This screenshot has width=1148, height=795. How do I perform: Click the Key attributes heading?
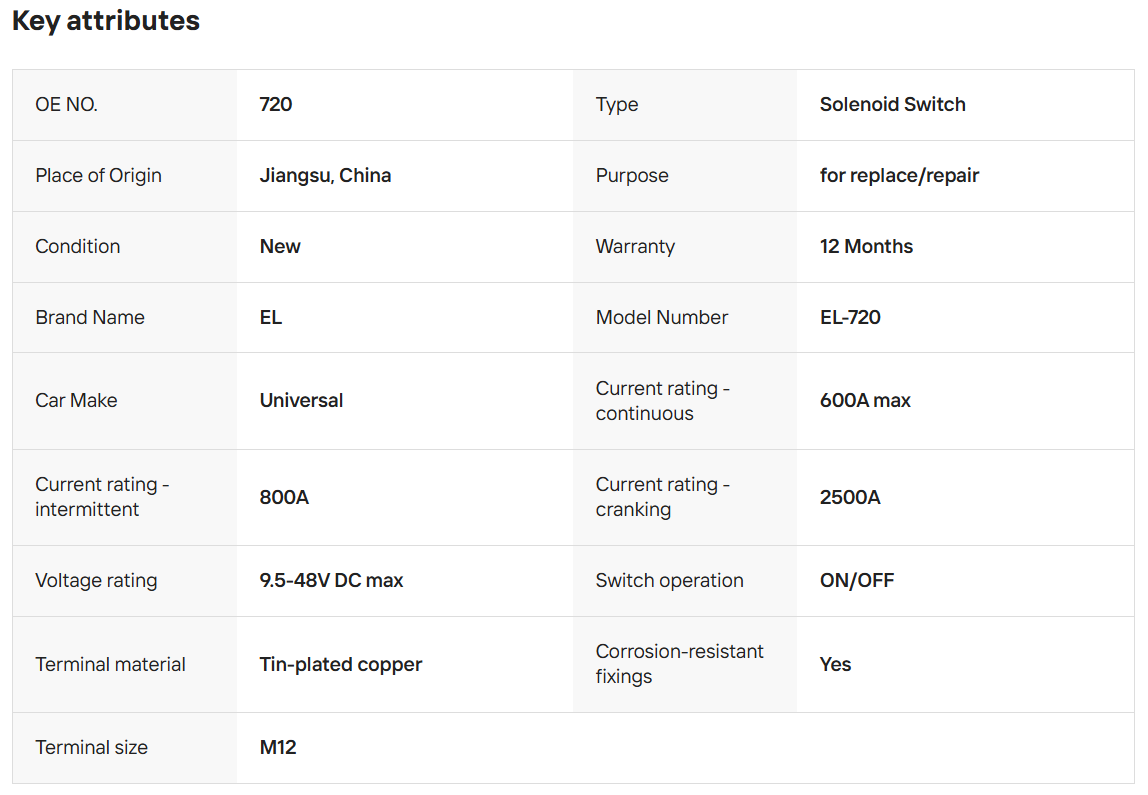pyautogui.click(x=106, y=21)
